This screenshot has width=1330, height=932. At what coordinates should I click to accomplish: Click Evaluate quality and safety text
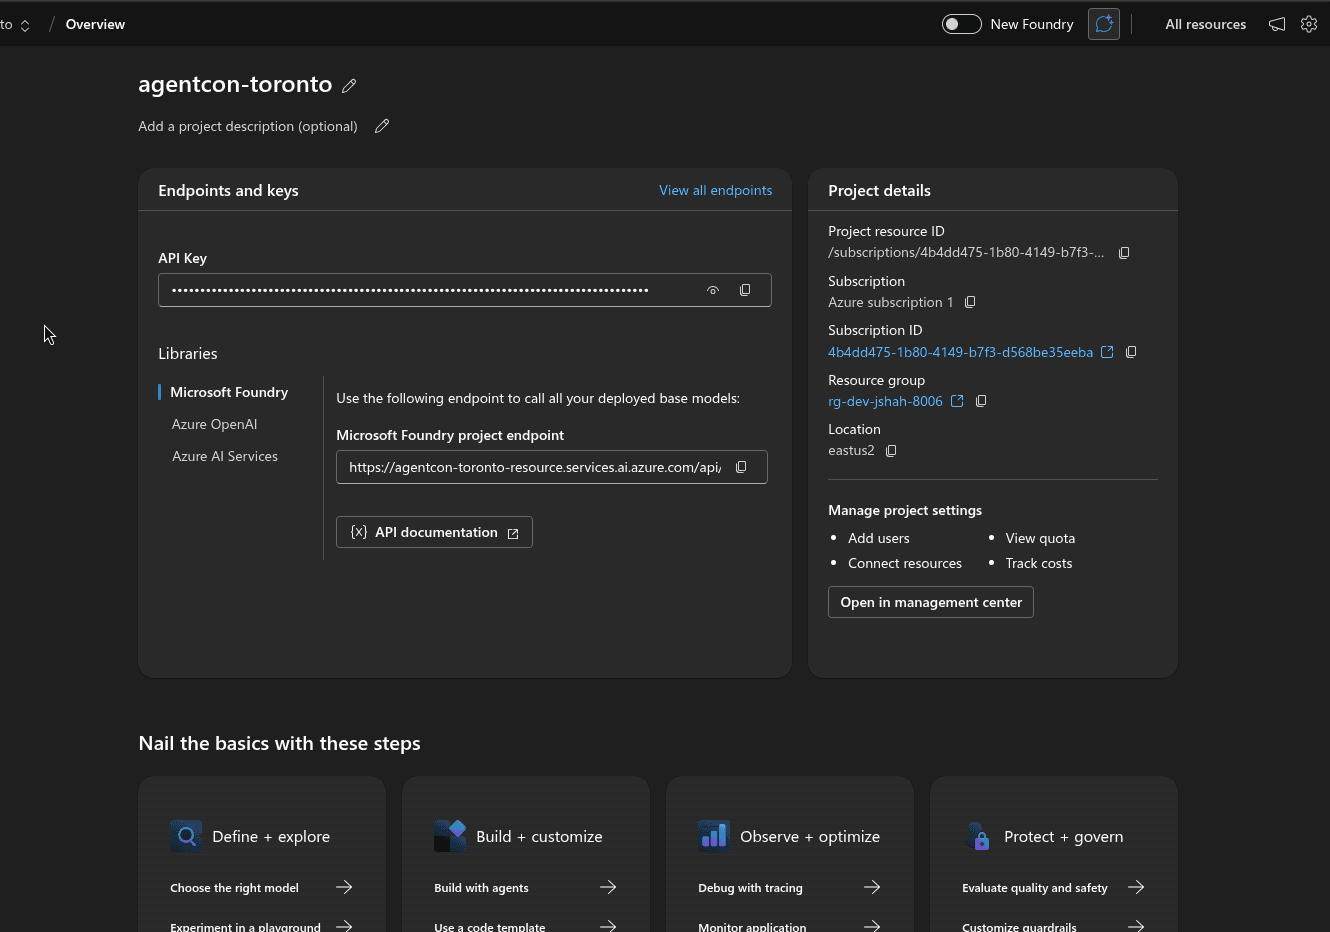pyautogui.click(x=1035, y=888)
